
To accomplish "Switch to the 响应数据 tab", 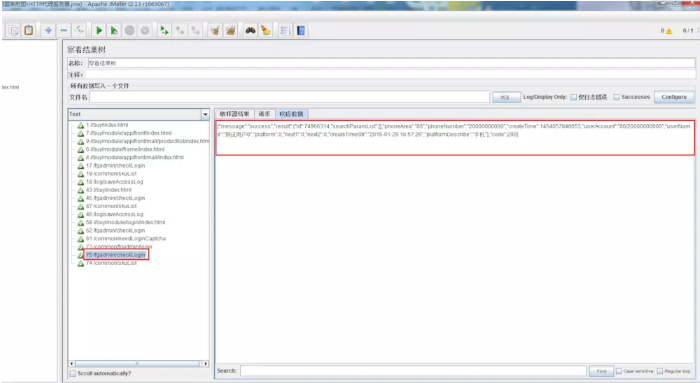I will pos(292,114).
